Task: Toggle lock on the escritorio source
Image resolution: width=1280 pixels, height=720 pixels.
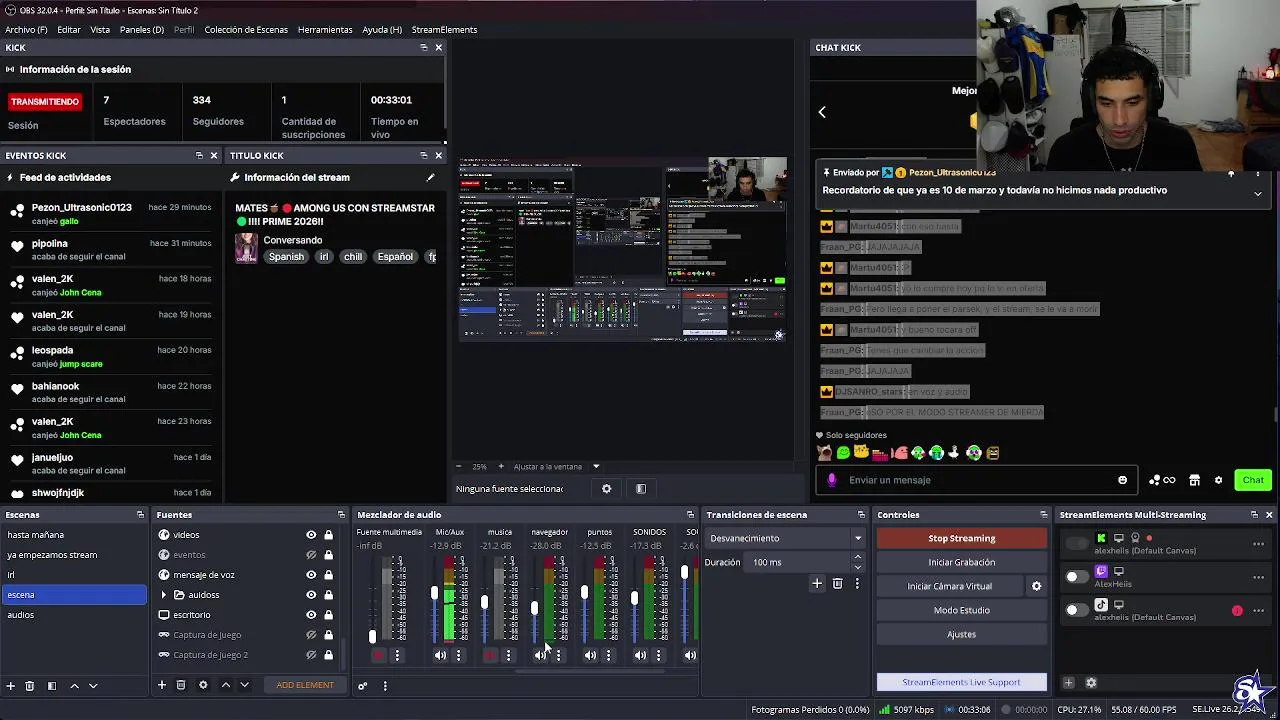Action: (x=328, y=615)
